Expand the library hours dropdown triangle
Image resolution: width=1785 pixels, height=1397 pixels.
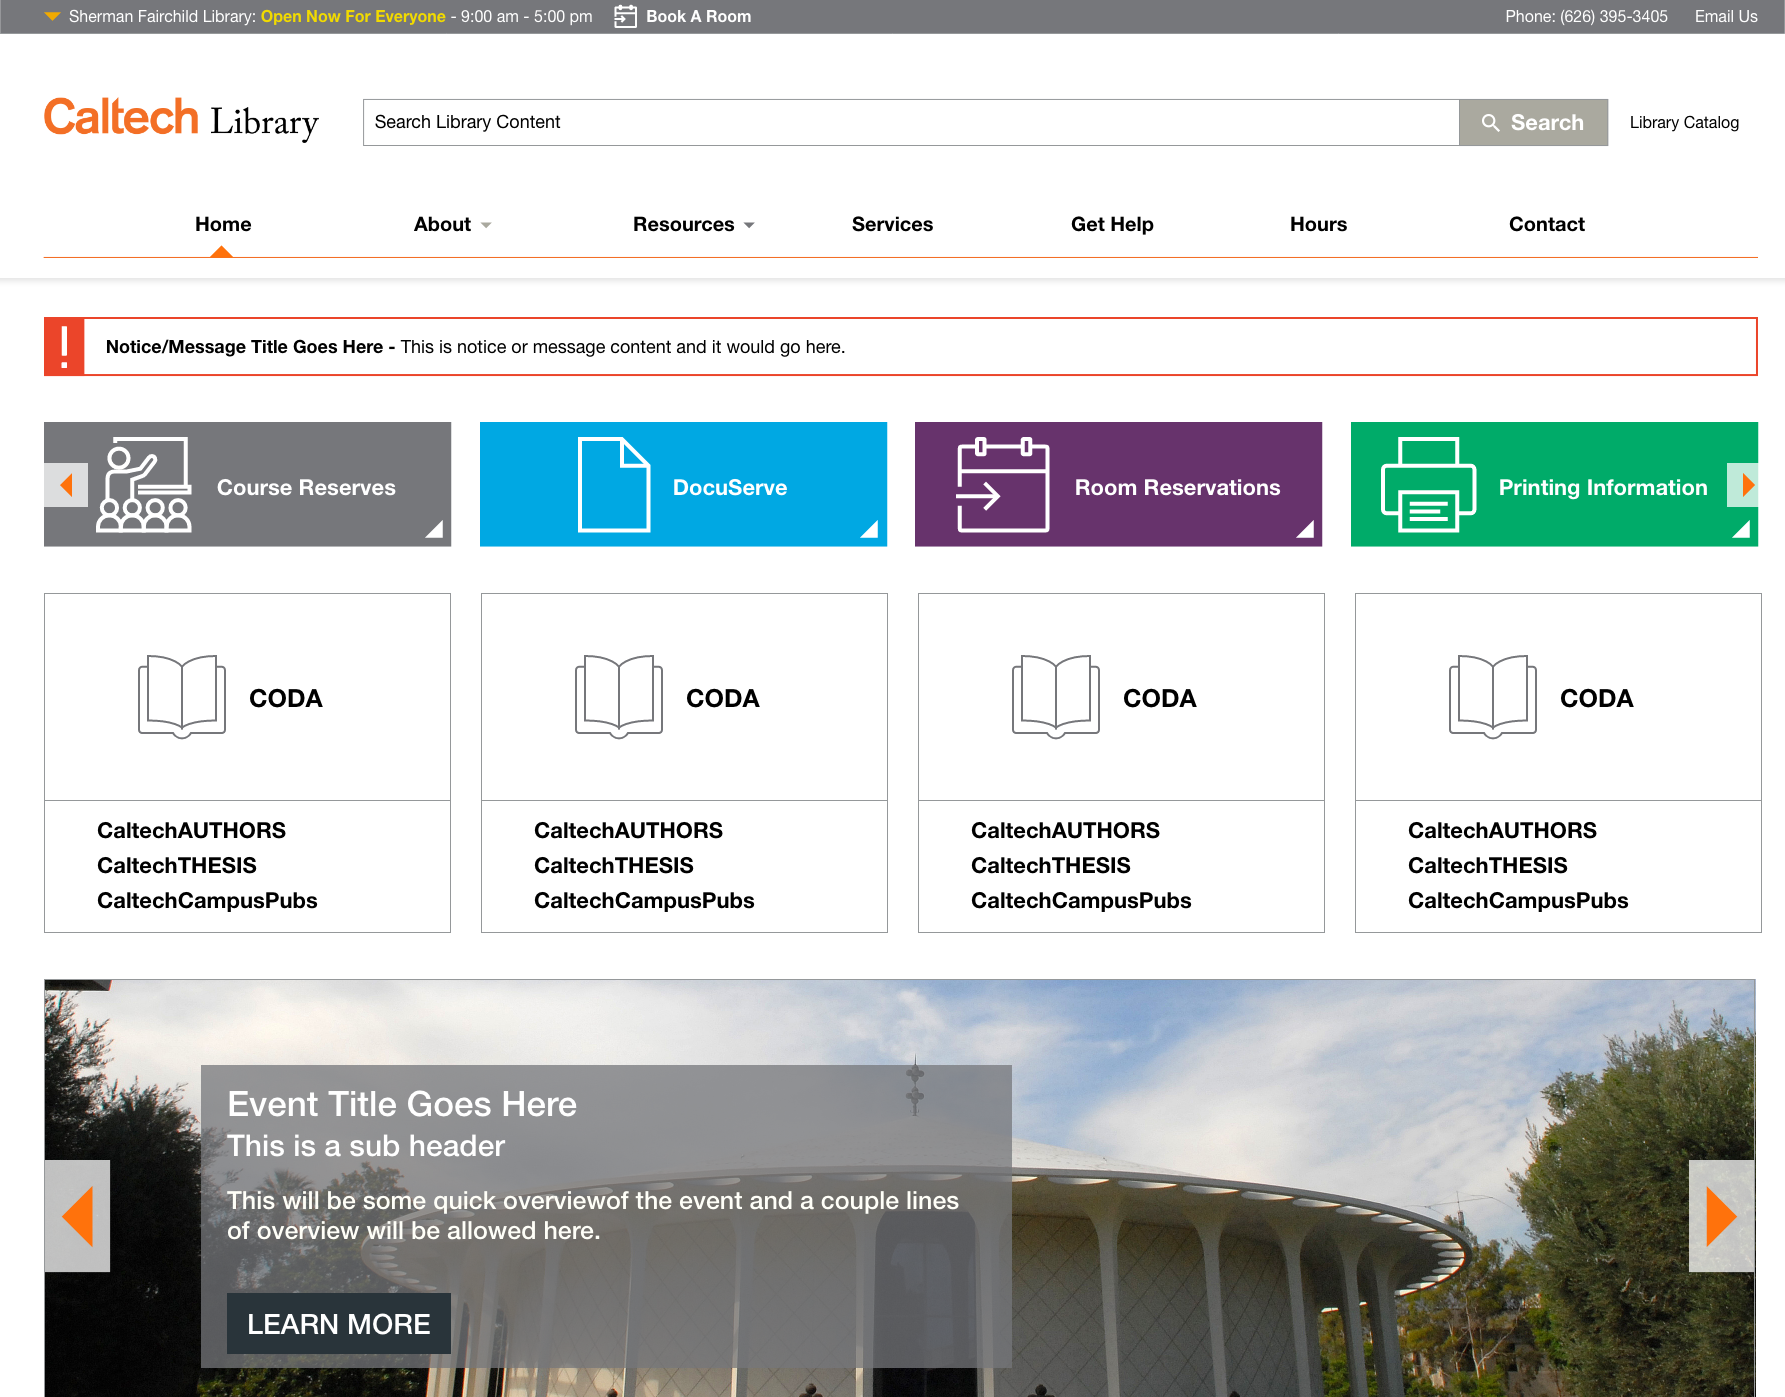pyautogui.click(x=52, y=16)
